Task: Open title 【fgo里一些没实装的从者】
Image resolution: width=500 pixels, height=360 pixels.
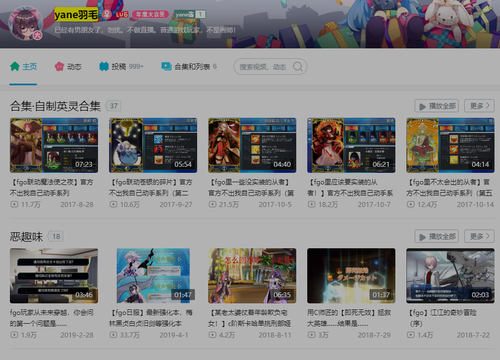Action: pos(251,187)
